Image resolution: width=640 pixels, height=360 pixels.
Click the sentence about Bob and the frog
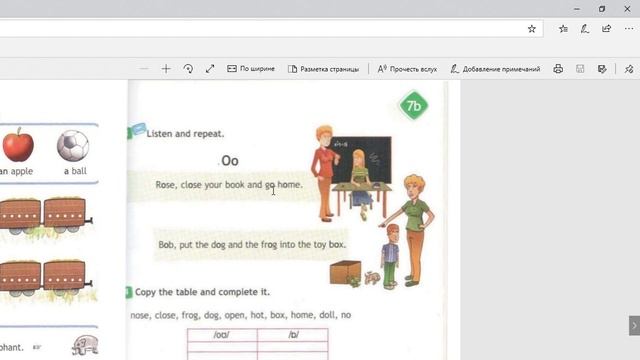click(x=252, y=244)
